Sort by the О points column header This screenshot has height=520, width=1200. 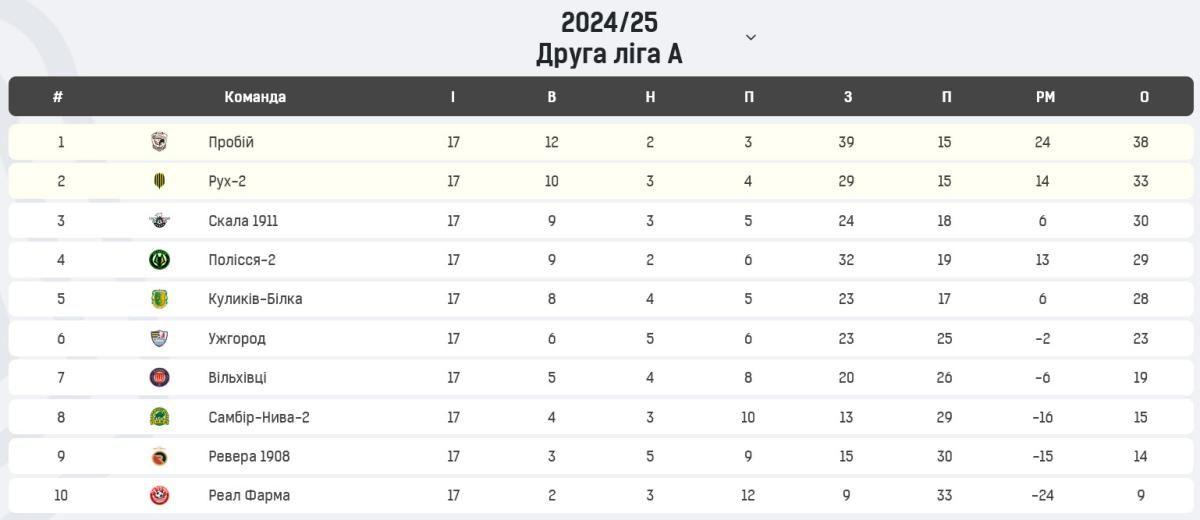coord(1144,97)
